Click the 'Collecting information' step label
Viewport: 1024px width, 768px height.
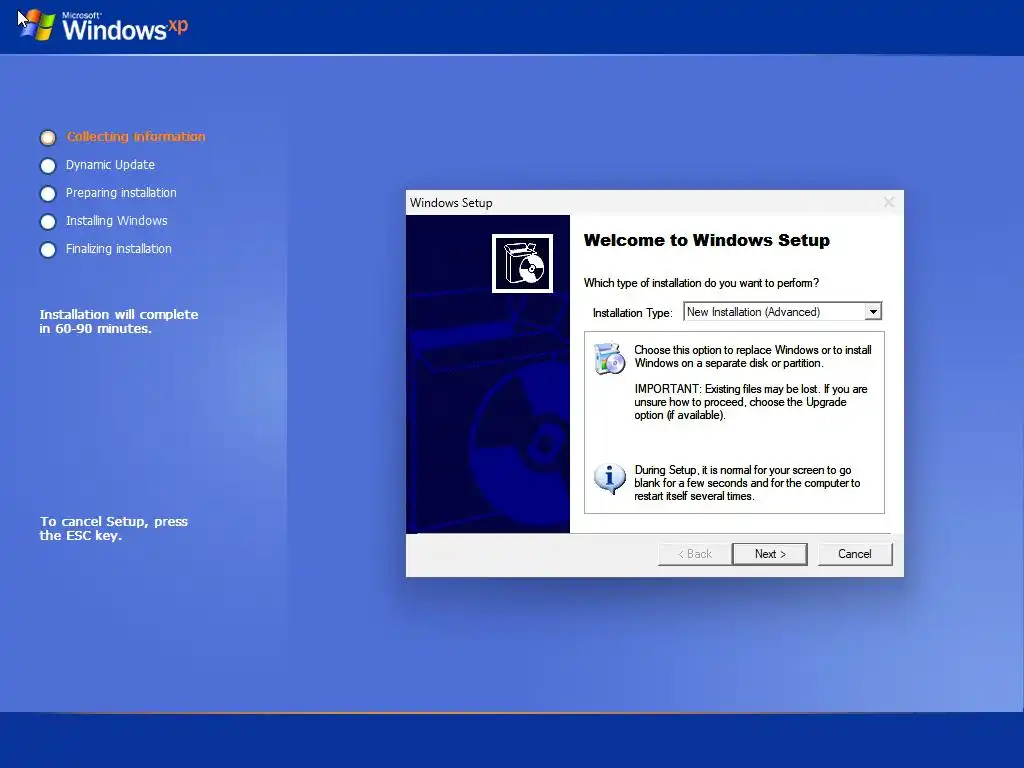coord(136,136)
